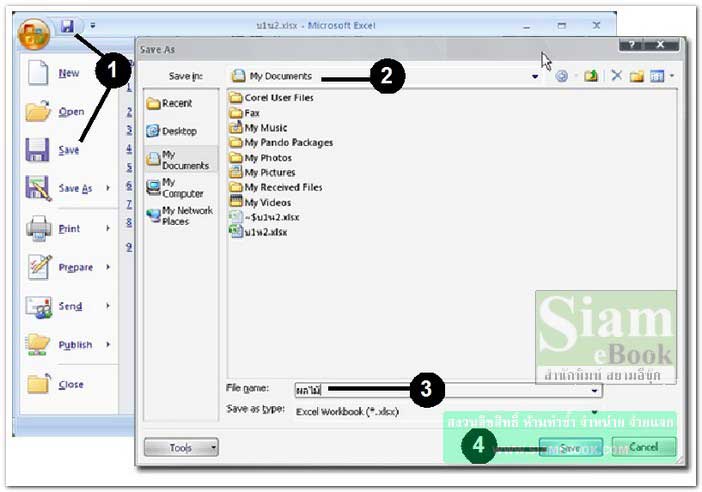Screen dimensions: 702x492
Task: Click the Up One Level folder icon
Action: pos(591,76)
